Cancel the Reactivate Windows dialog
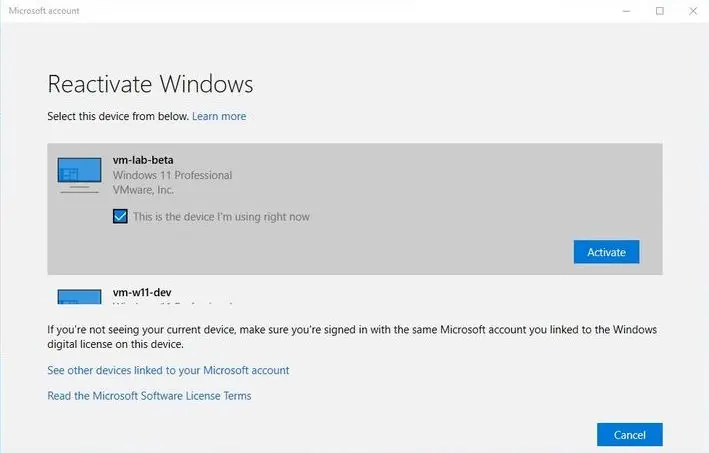The width and height of the screenshot is (709, 453). click(629, 434)
